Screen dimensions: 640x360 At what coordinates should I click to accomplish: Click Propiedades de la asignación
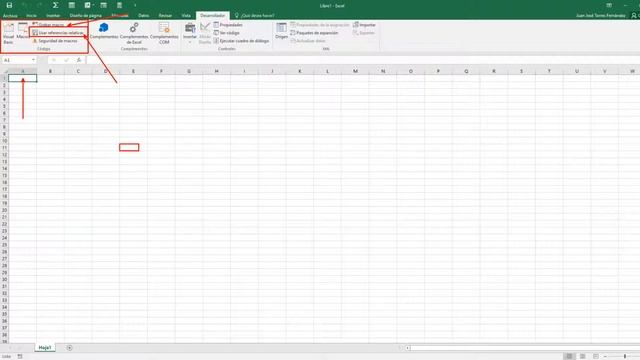point(320,25)
